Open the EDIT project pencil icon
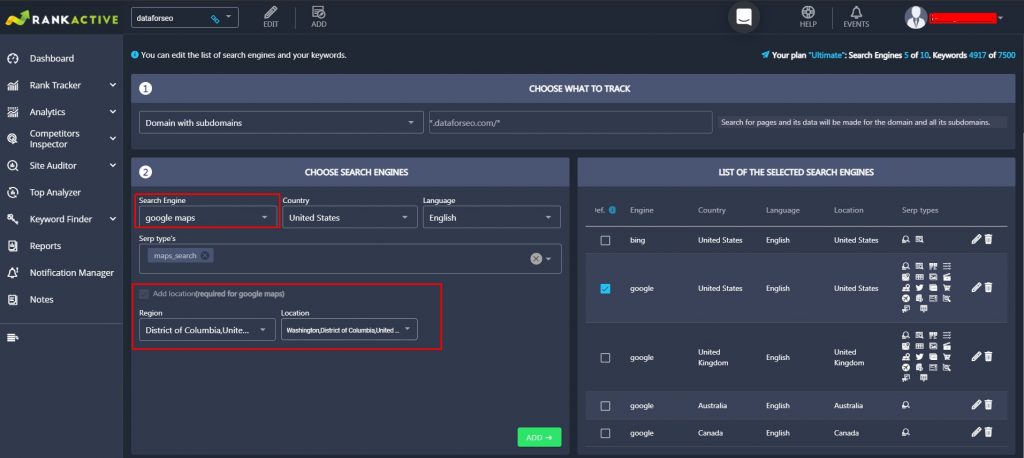 pos(270,12)
